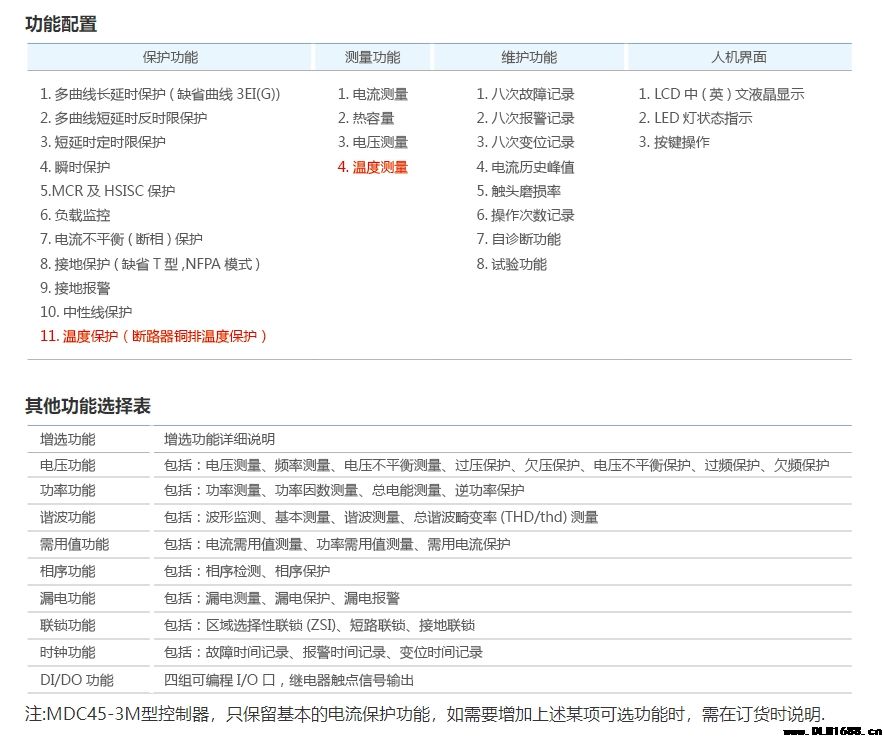Select item 6. 负载监控
Viewport: 883px width, 738px height.
(x=75, y=215)
